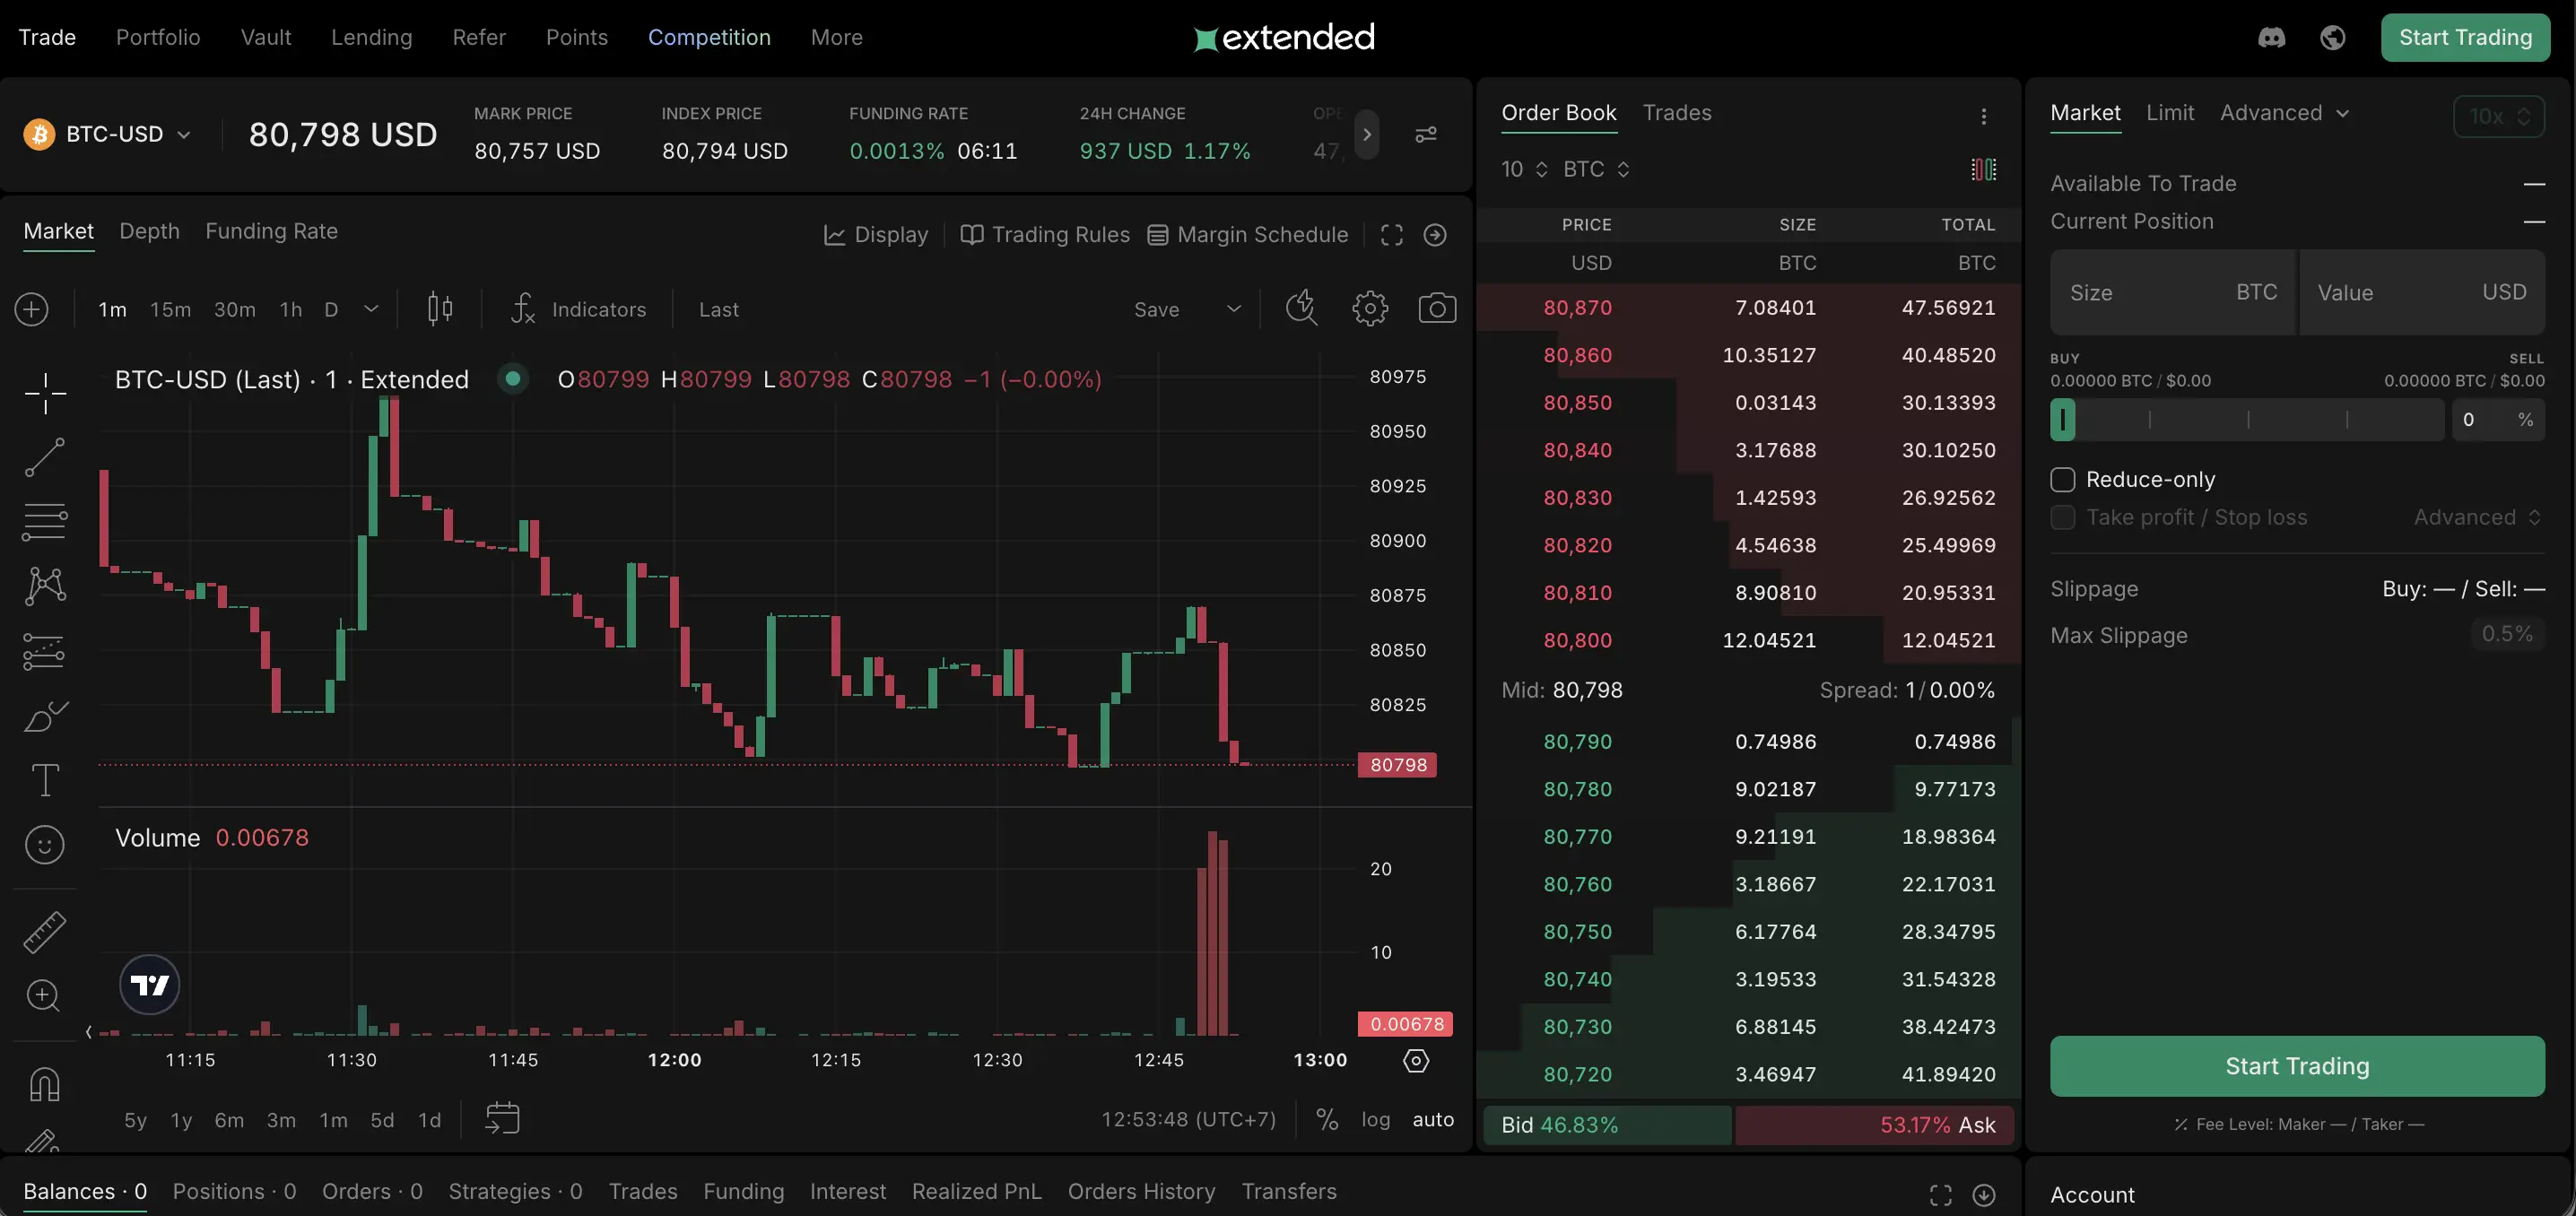Select the brush drawing tool
2576x1216 pixels.
click(x=45, y=716)
